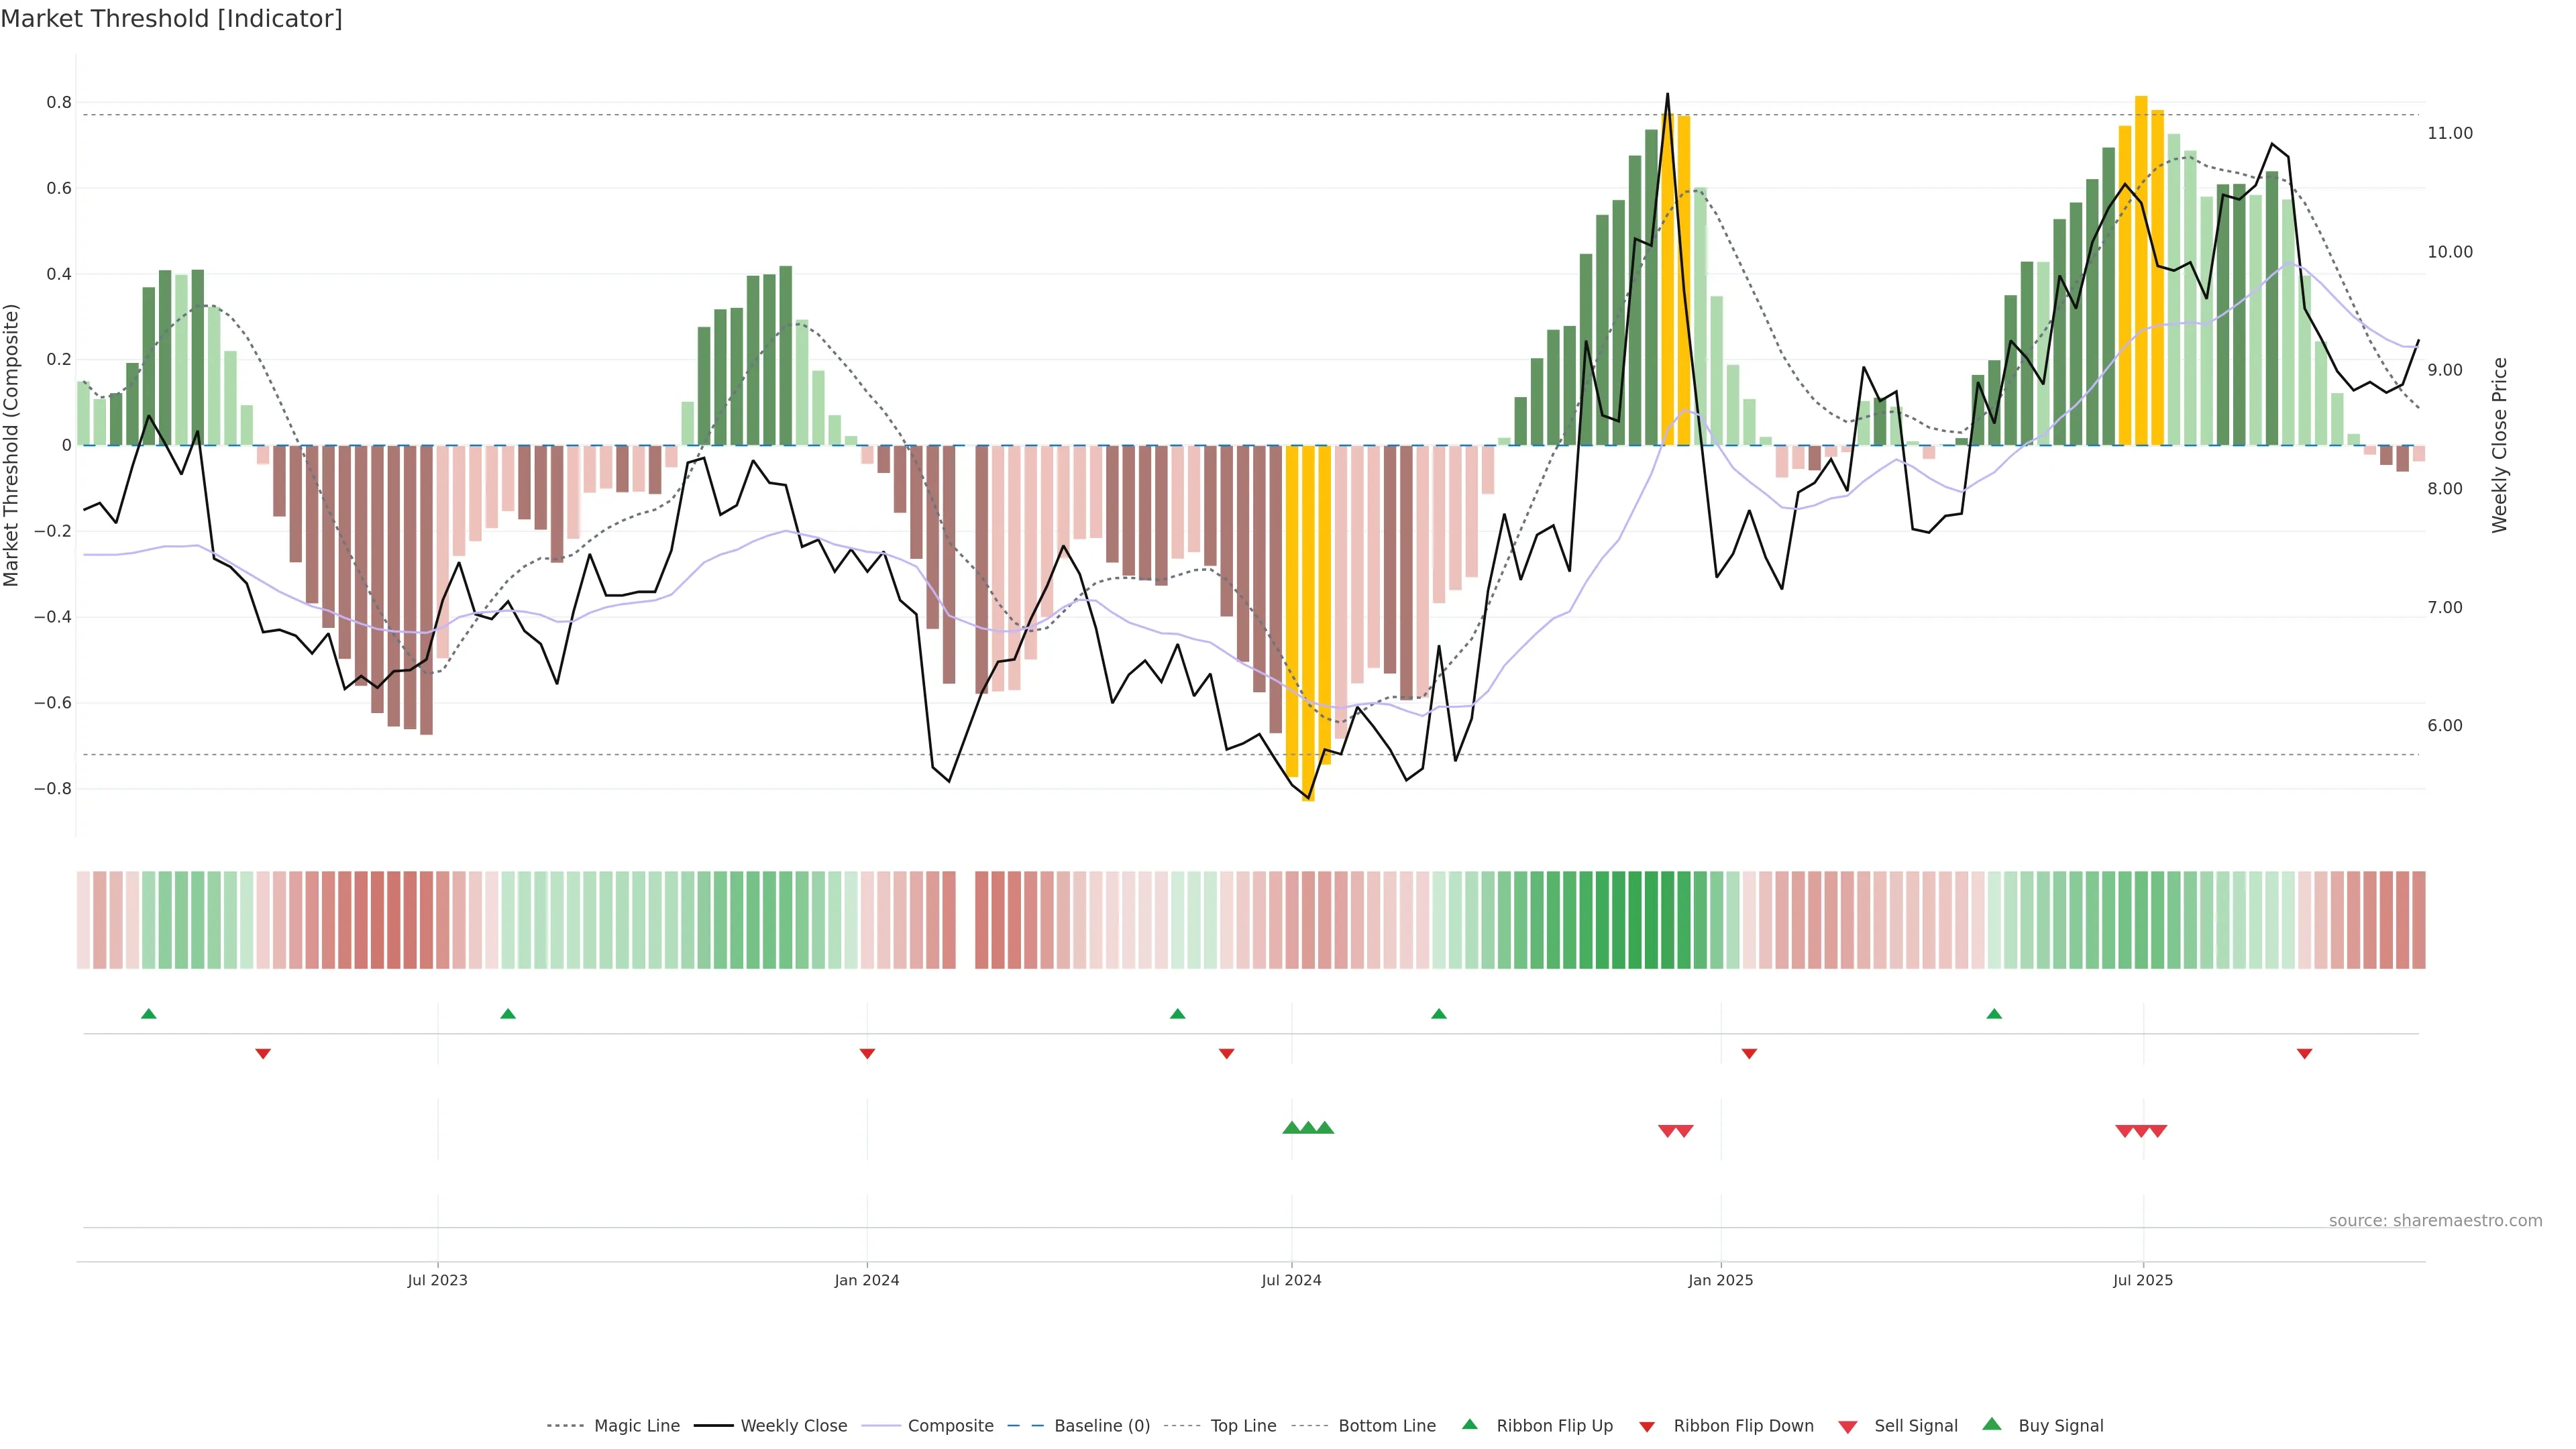This screenshot has width=2576, height=1449.
Task: Click the Ribbon Flip Up legend triangle
Action: 1469,1424
